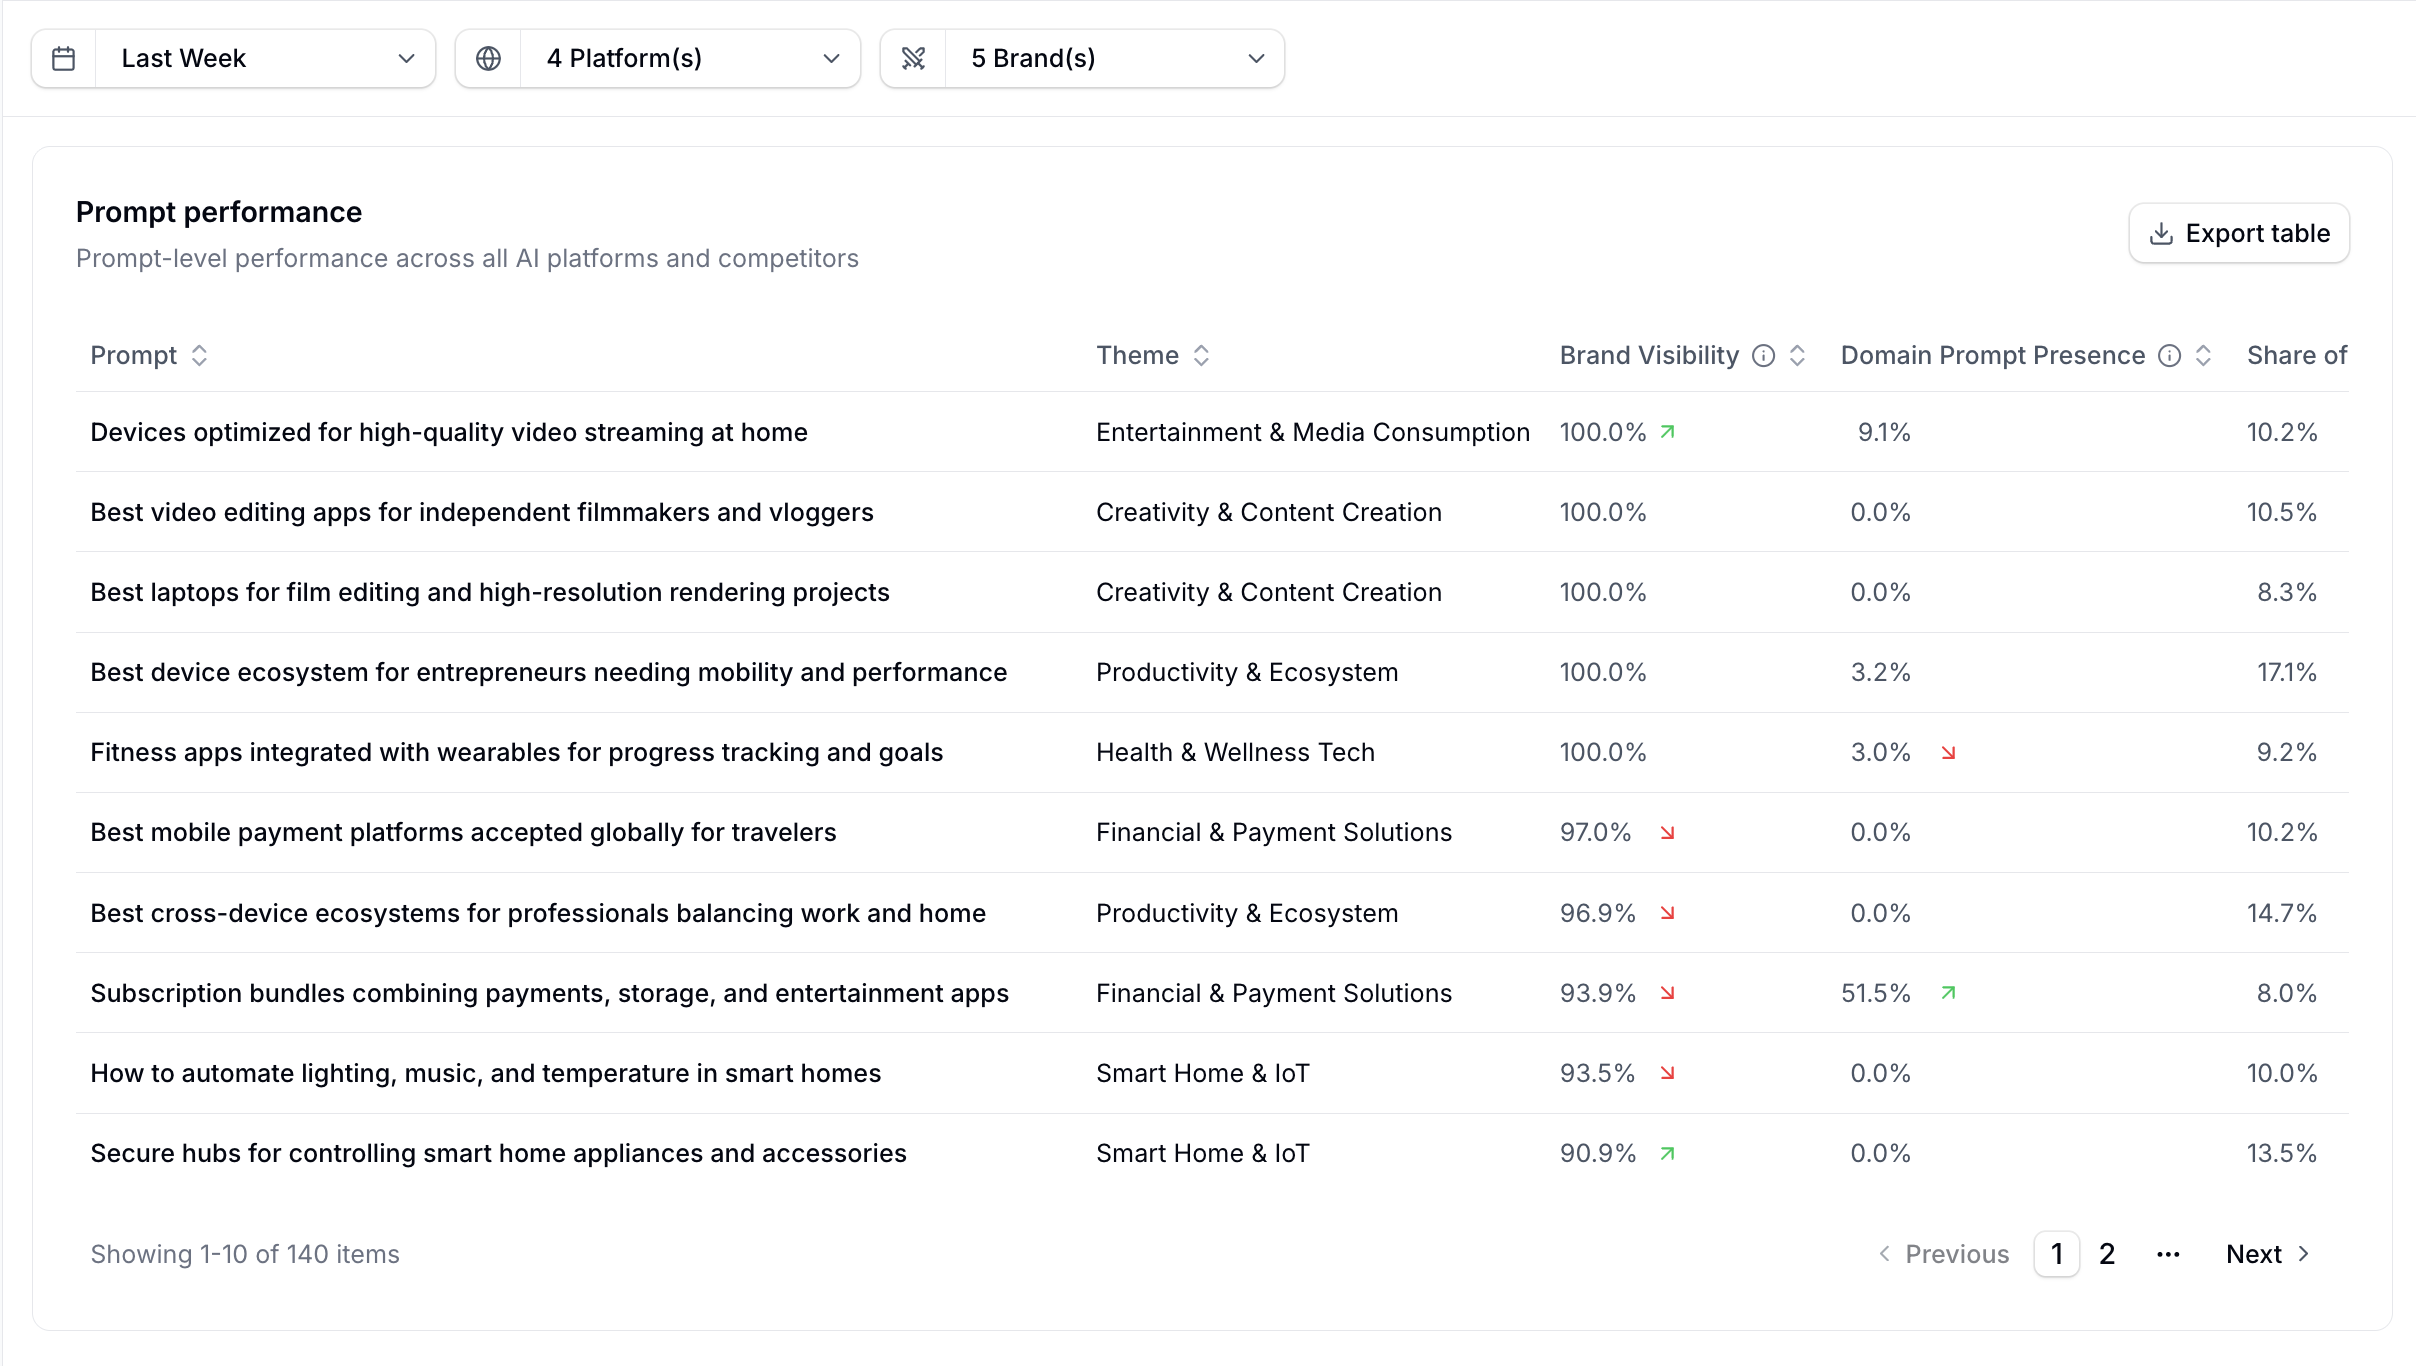Click the download icon in Export table
2416x1366 pixels.
point(2161,234)
